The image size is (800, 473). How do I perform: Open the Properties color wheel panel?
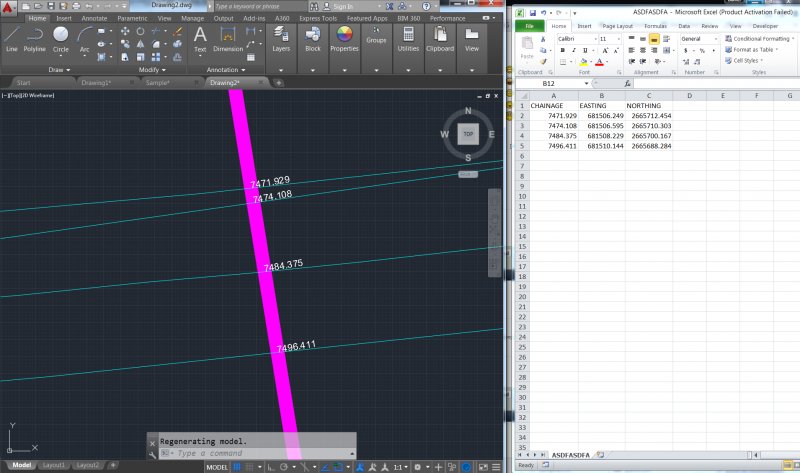(344, 39)
